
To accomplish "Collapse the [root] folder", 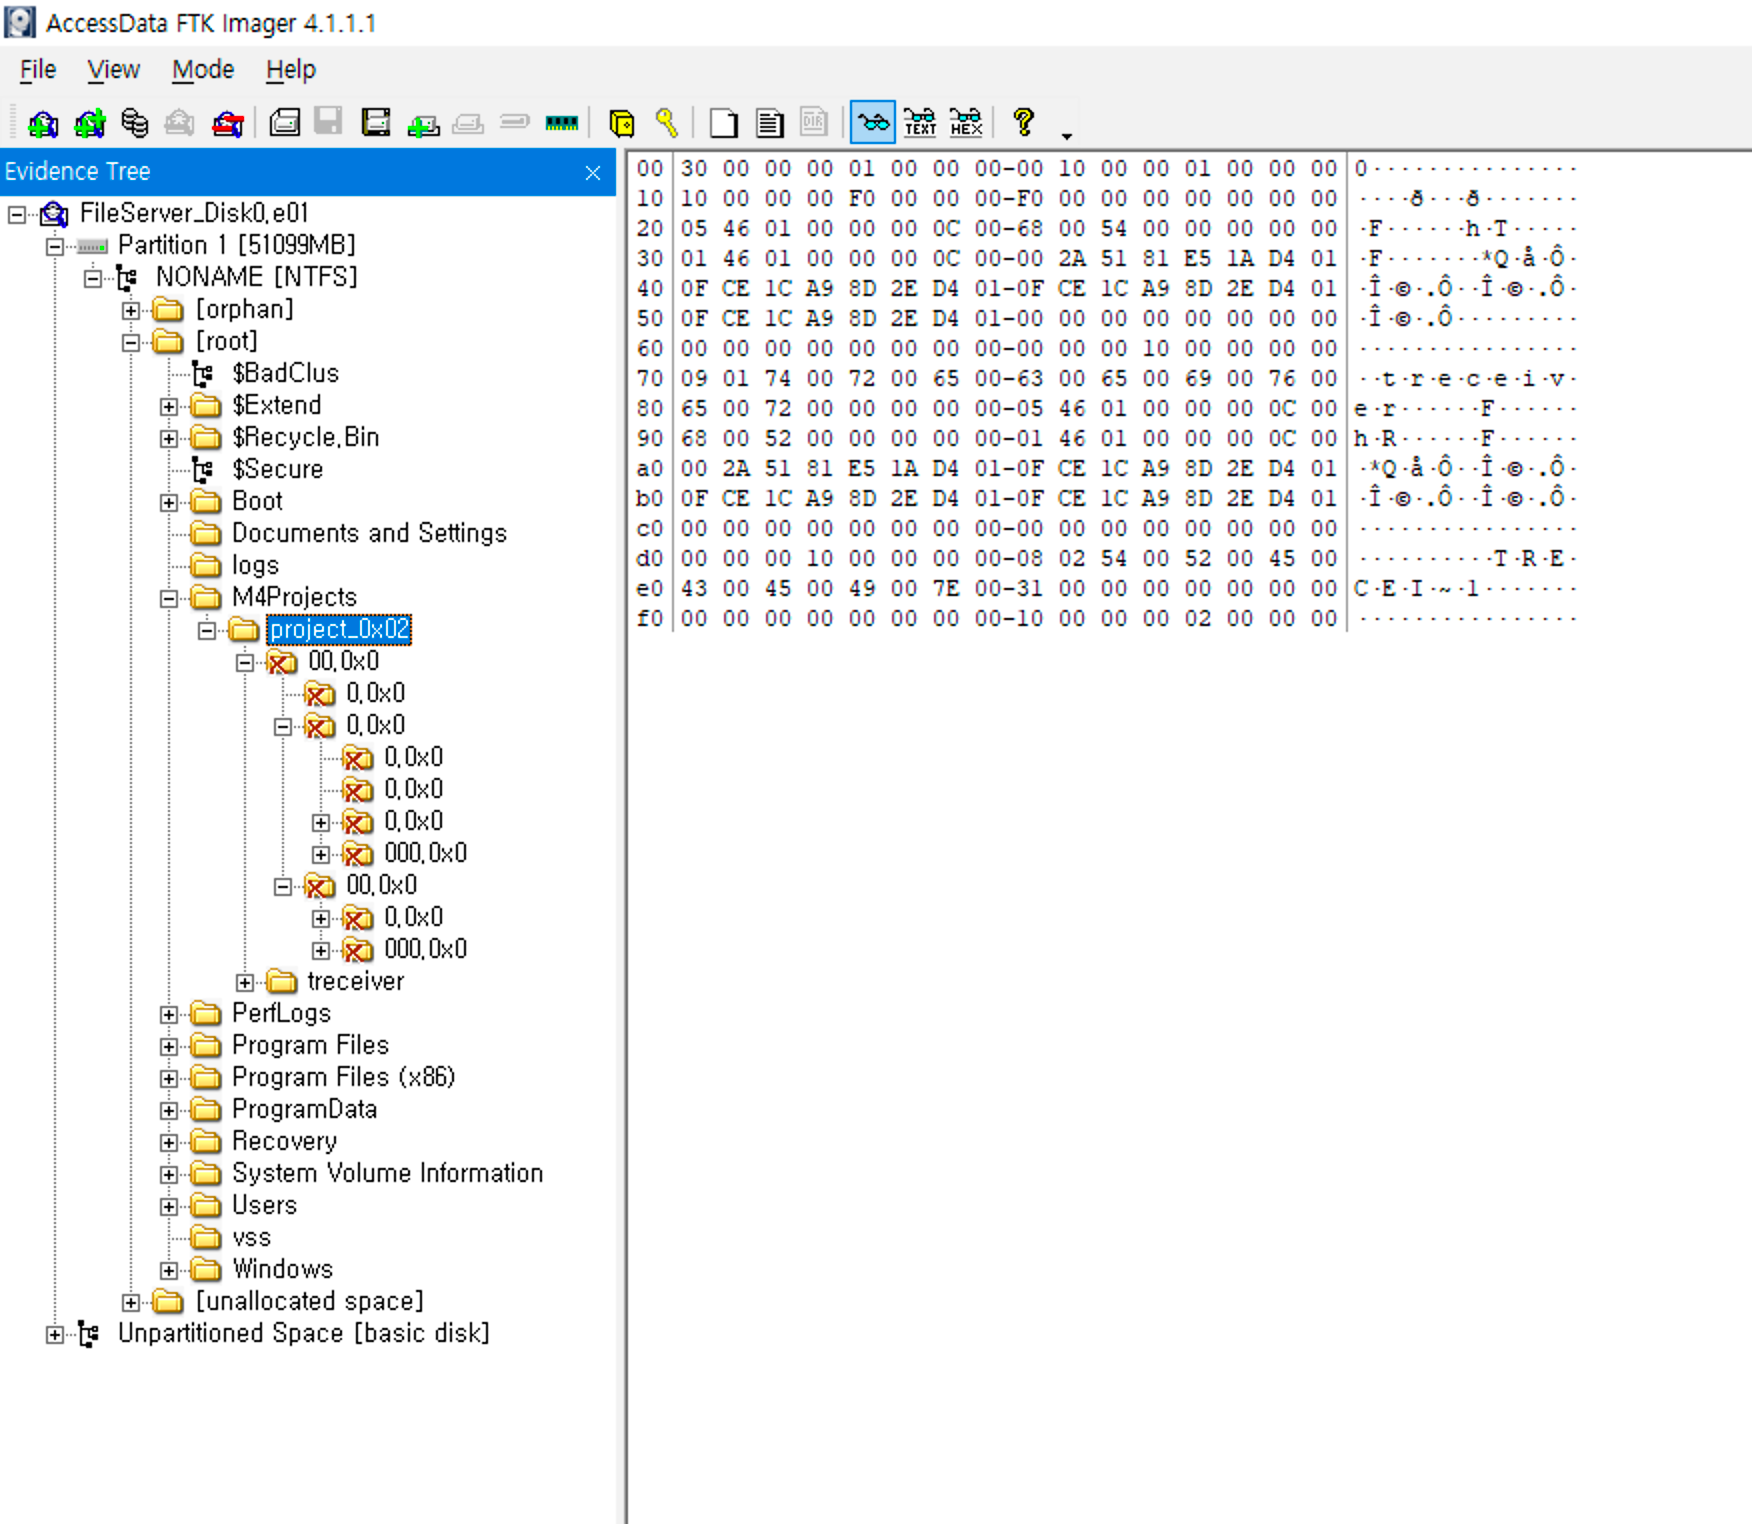I will click(x=131, y=342).
